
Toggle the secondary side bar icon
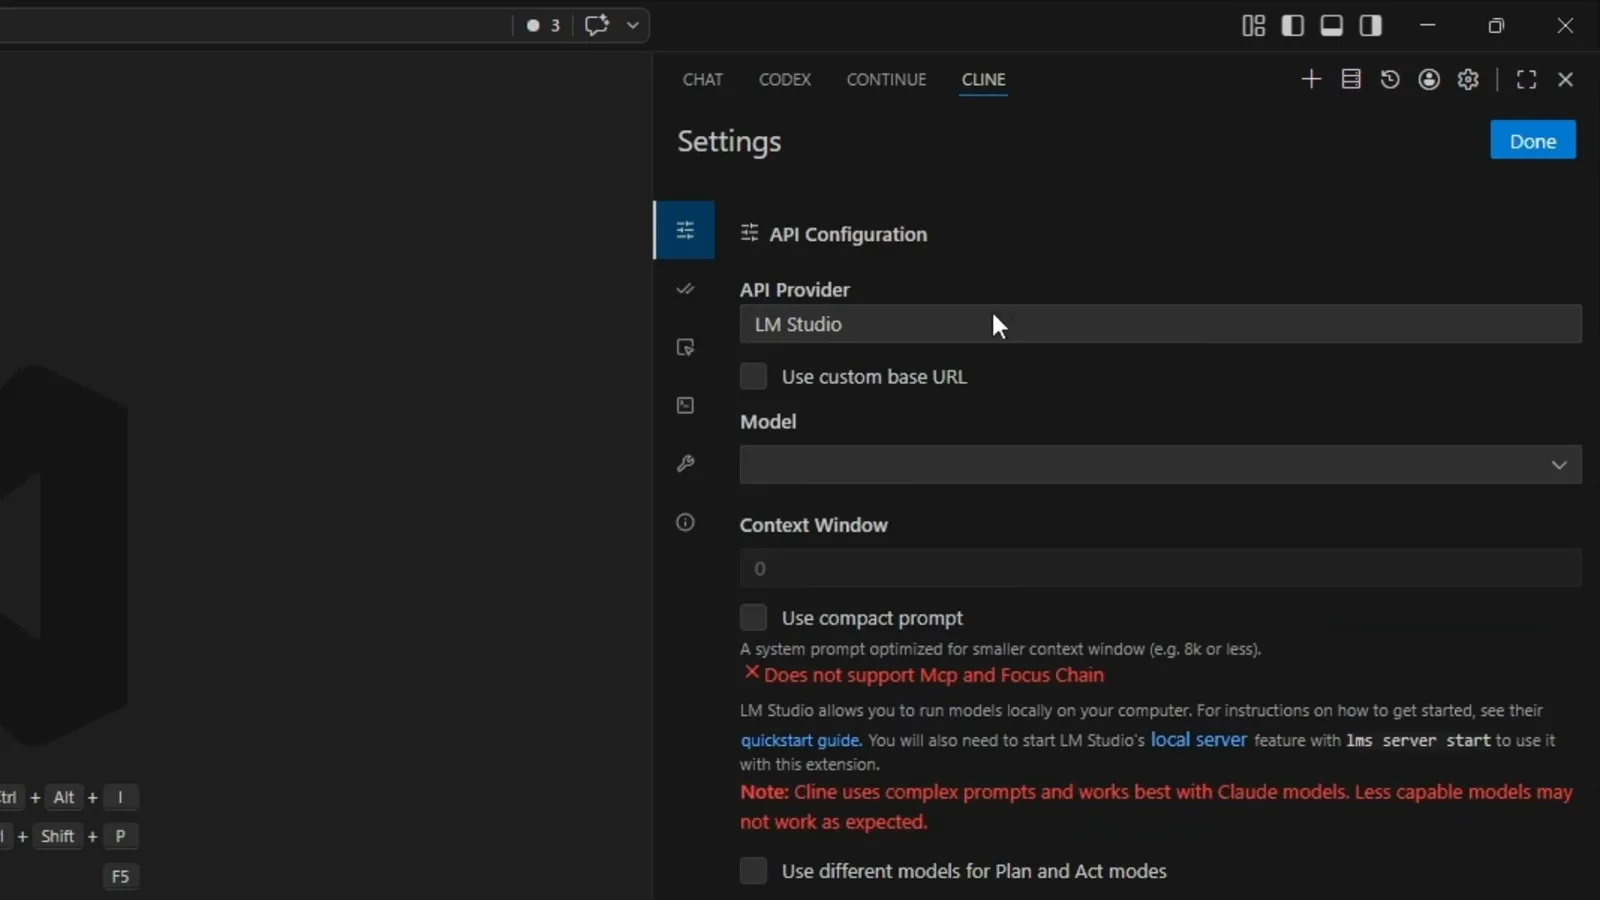pos(1371,26)
